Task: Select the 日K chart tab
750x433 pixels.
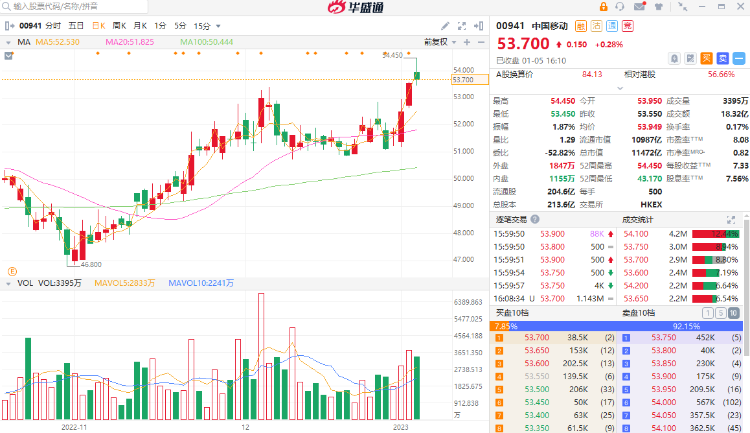Action: tap(99, 26)
